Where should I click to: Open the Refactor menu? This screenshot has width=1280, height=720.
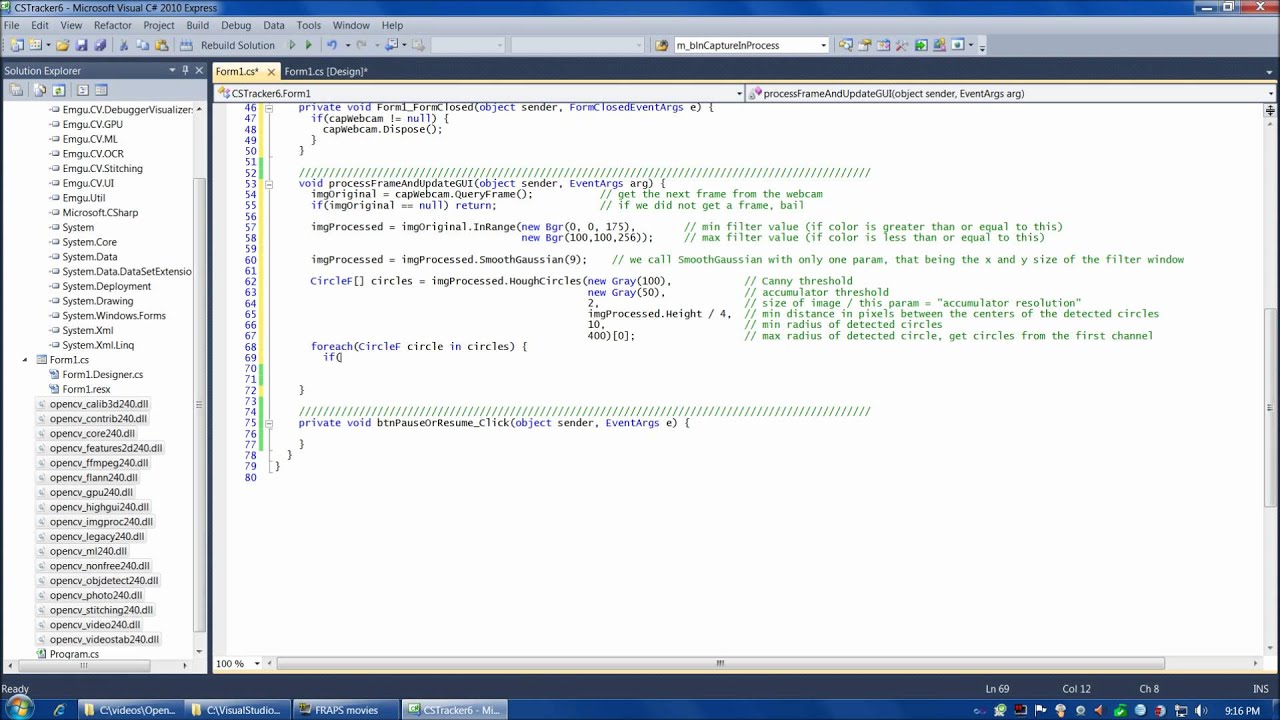(112, 25)
